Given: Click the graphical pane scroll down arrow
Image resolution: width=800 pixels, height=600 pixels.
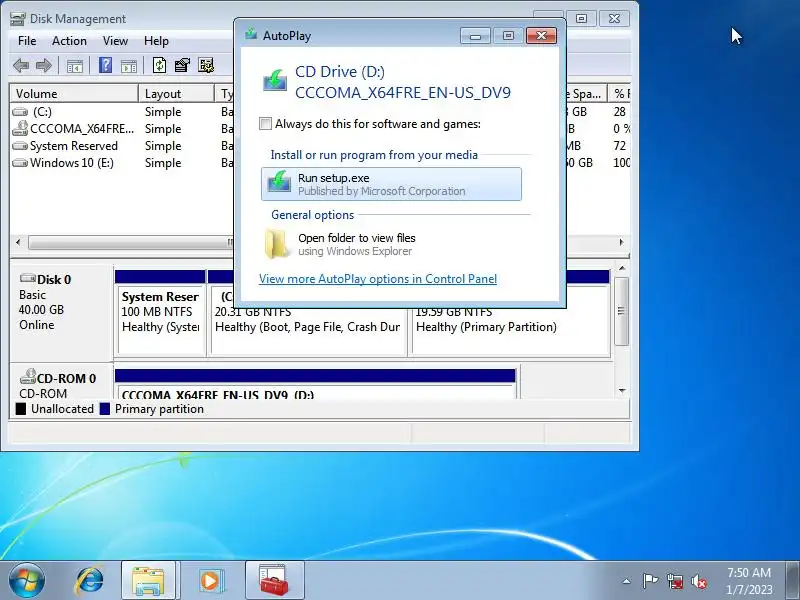Looking at the screenshot, I should click(x=622, y=391).
